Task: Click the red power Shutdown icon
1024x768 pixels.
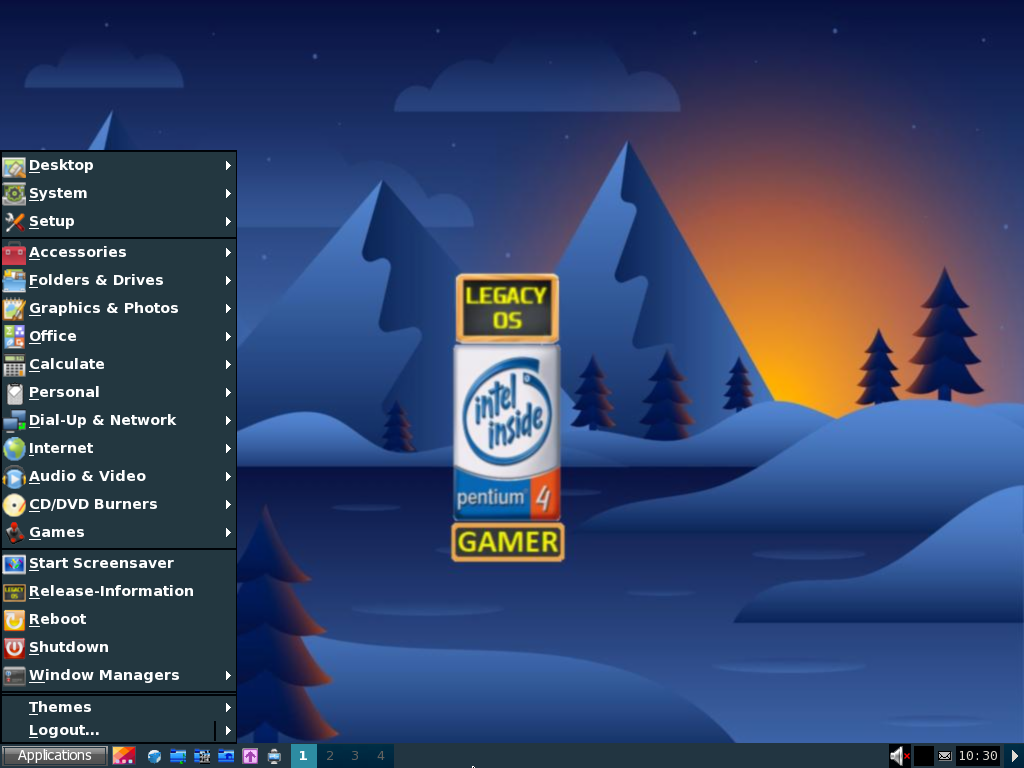Action: [14, 648]
